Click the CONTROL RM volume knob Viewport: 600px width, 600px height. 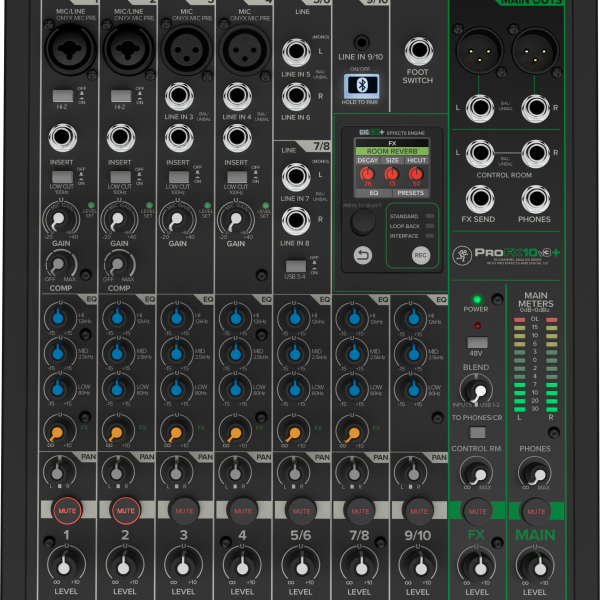476,473
